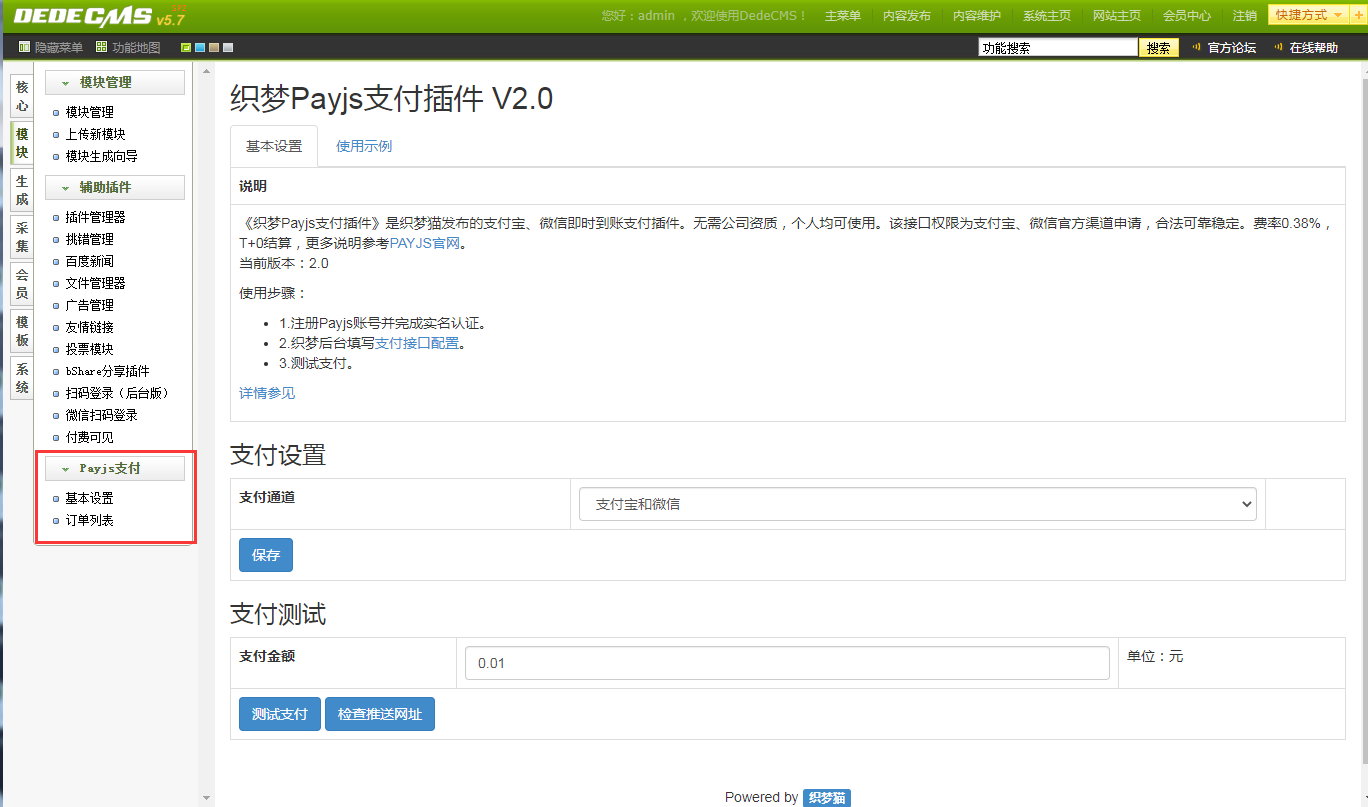
Task: Click the 检查推送网址 button
Action: (380, 714)
